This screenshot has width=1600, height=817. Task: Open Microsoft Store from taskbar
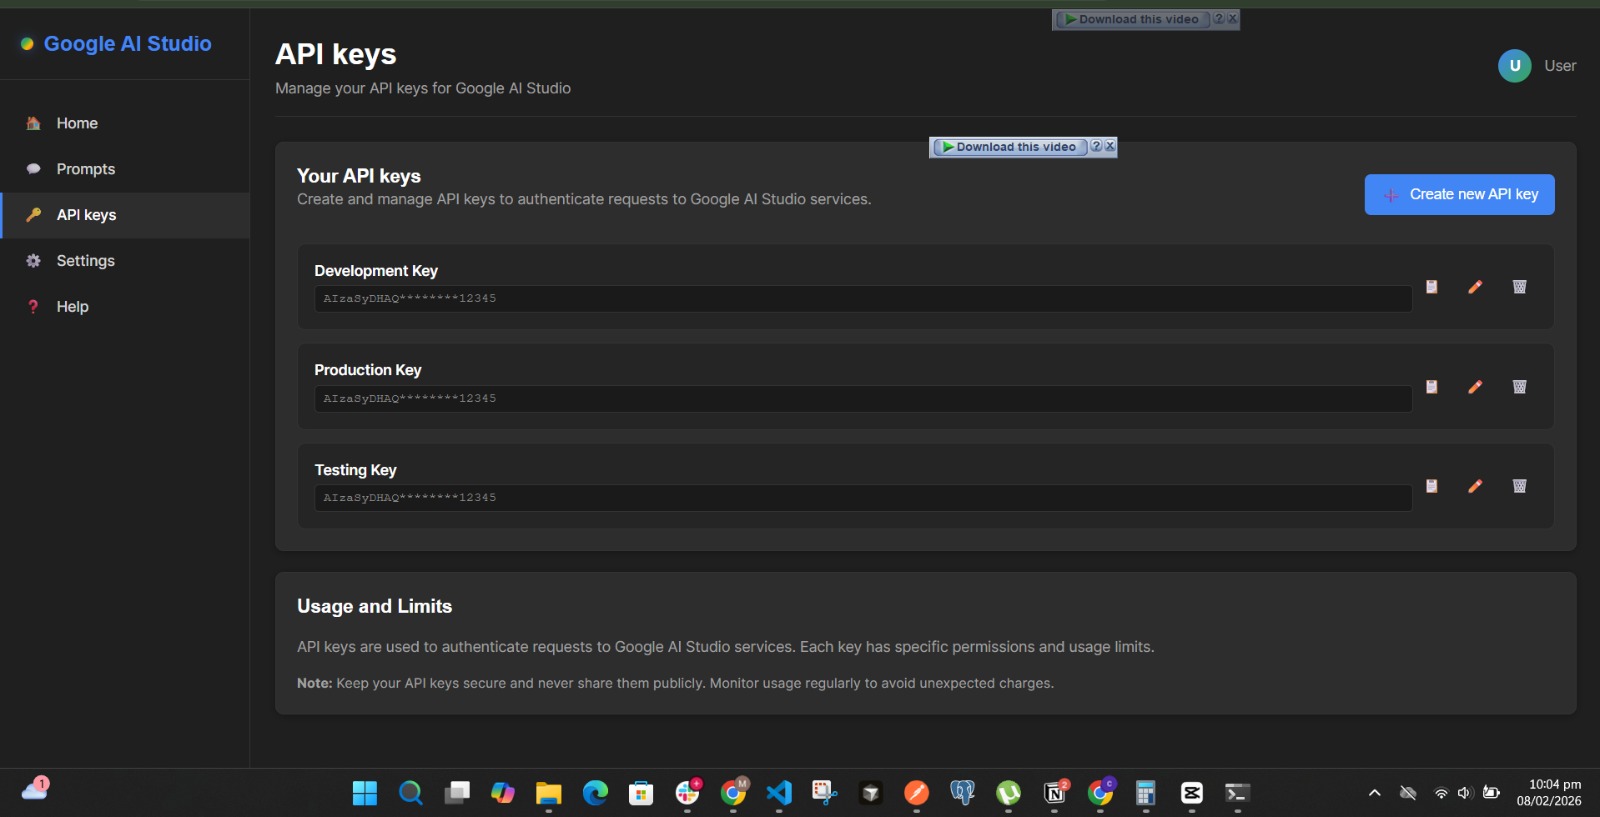[641, 793]
